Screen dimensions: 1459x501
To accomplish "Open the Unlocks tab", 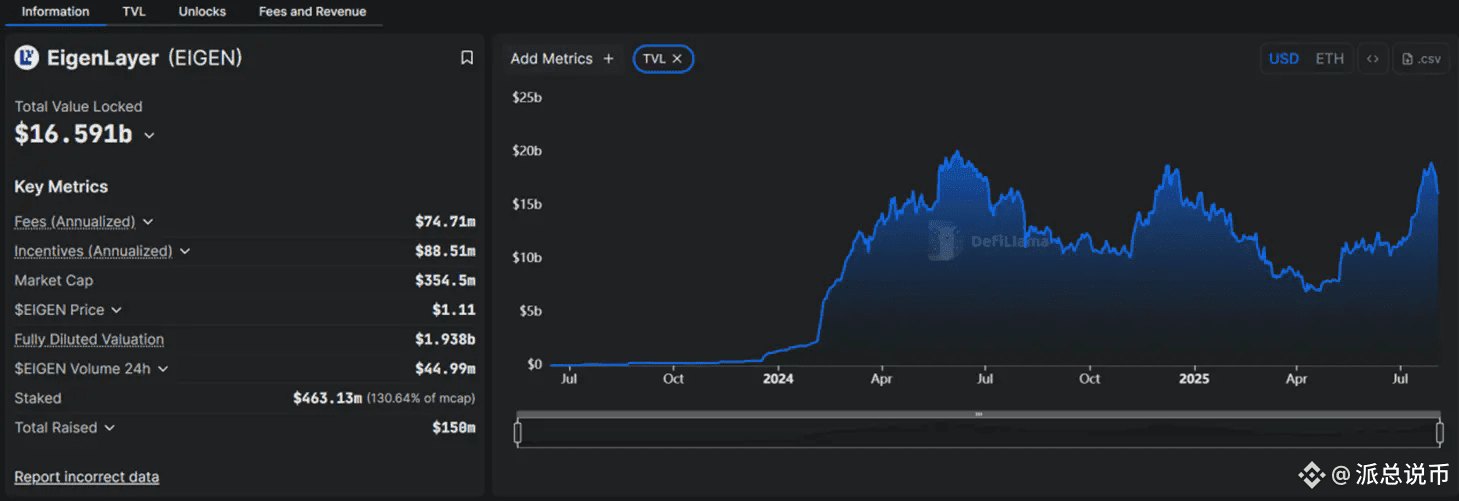I will 202,12.
